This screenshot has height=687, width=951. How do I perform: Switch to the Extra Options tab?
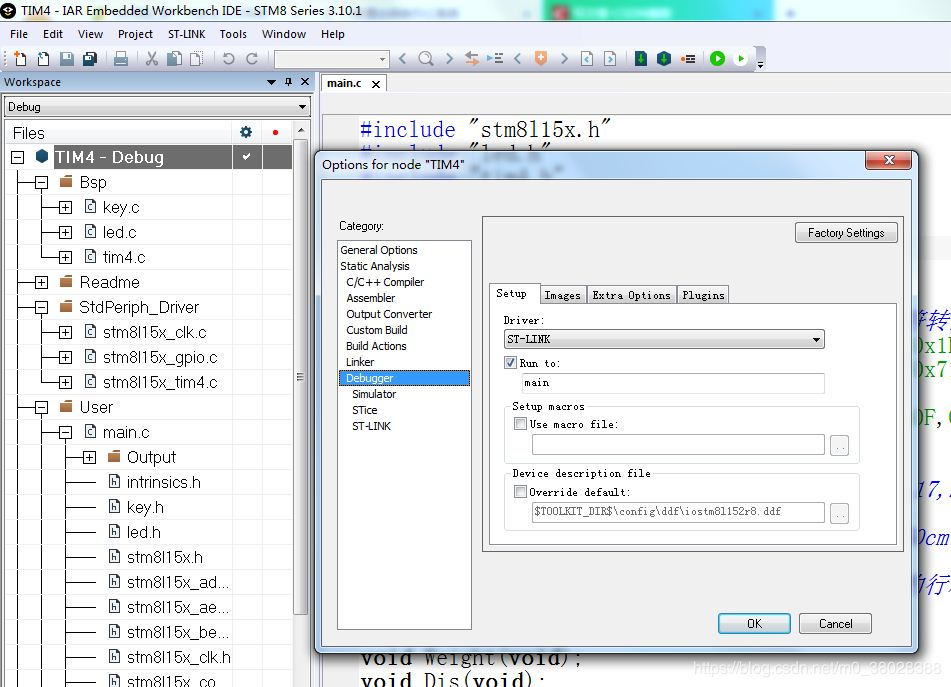pos(631,295)
